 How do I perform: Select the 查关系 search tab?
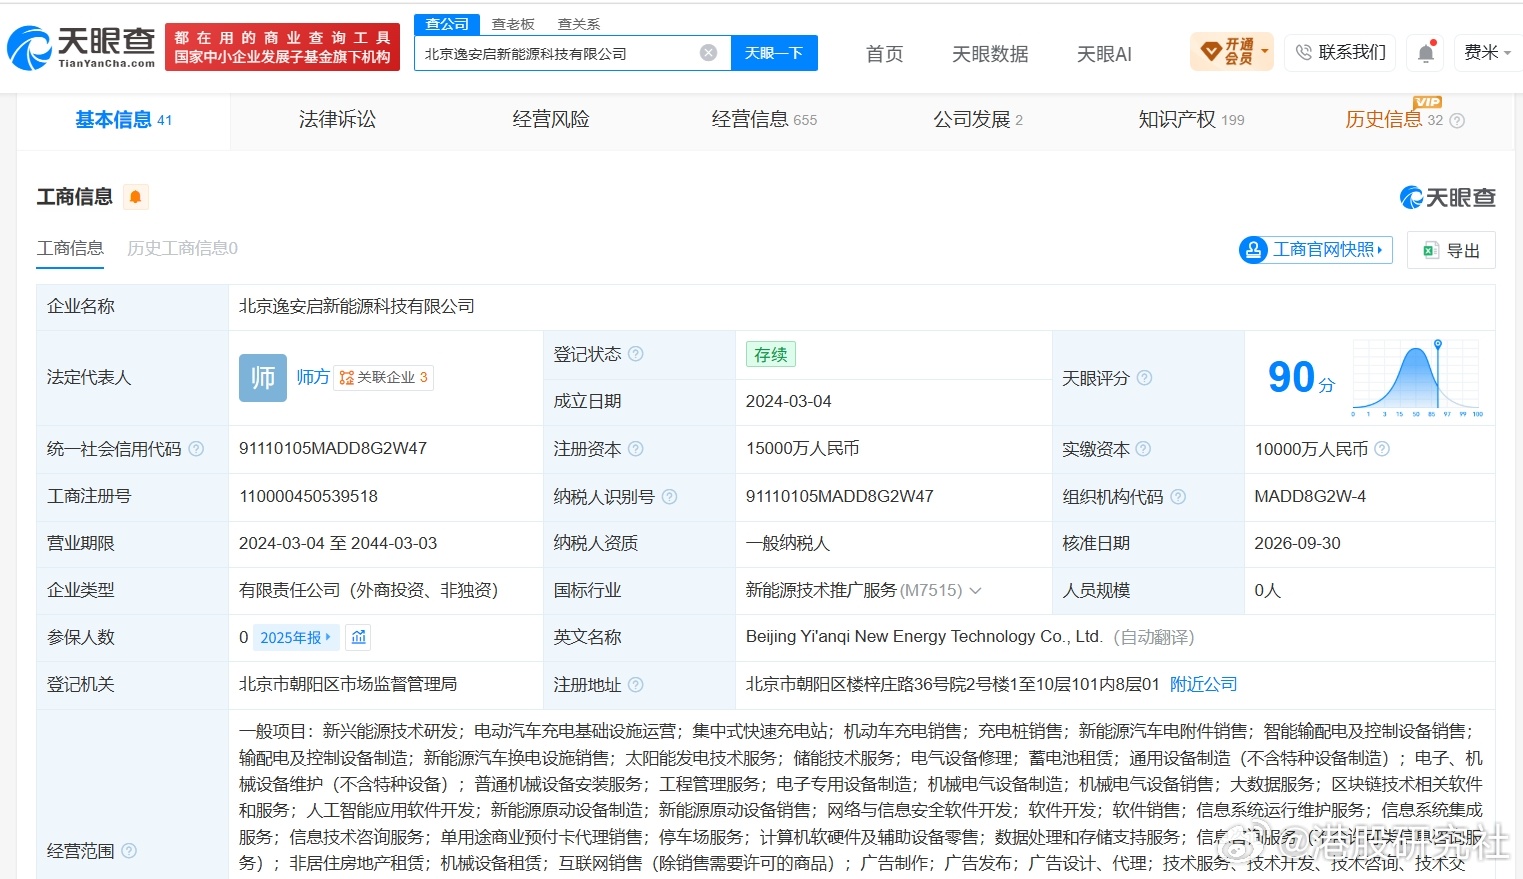[579, 24]
